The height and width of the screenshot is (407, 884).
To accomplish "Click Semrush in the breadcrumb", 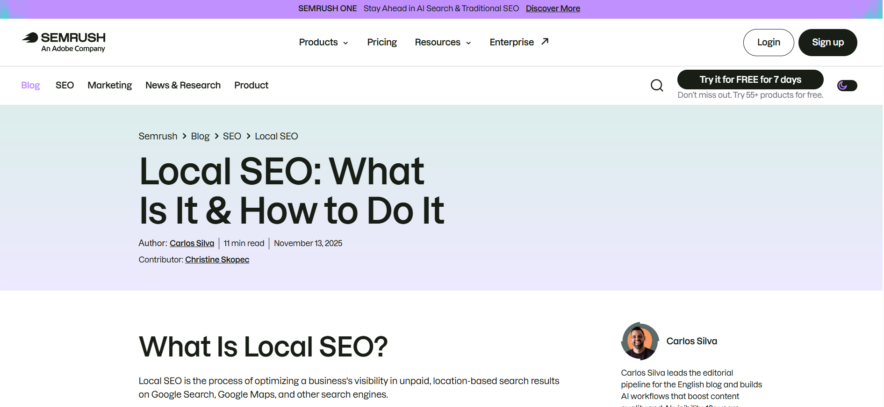I will [158, 136].
